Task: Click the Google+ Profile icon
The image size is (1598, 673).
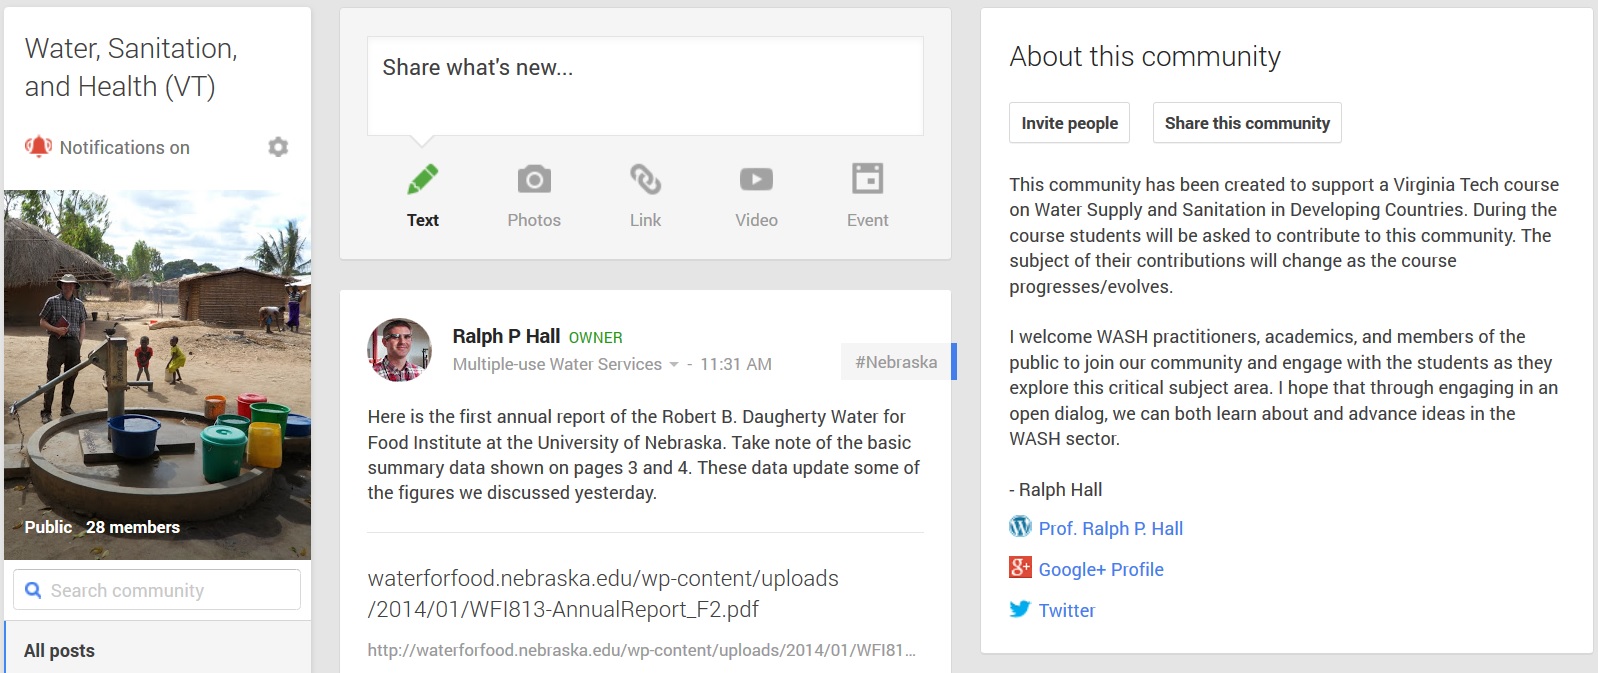Action: (x=1020, y=568)
